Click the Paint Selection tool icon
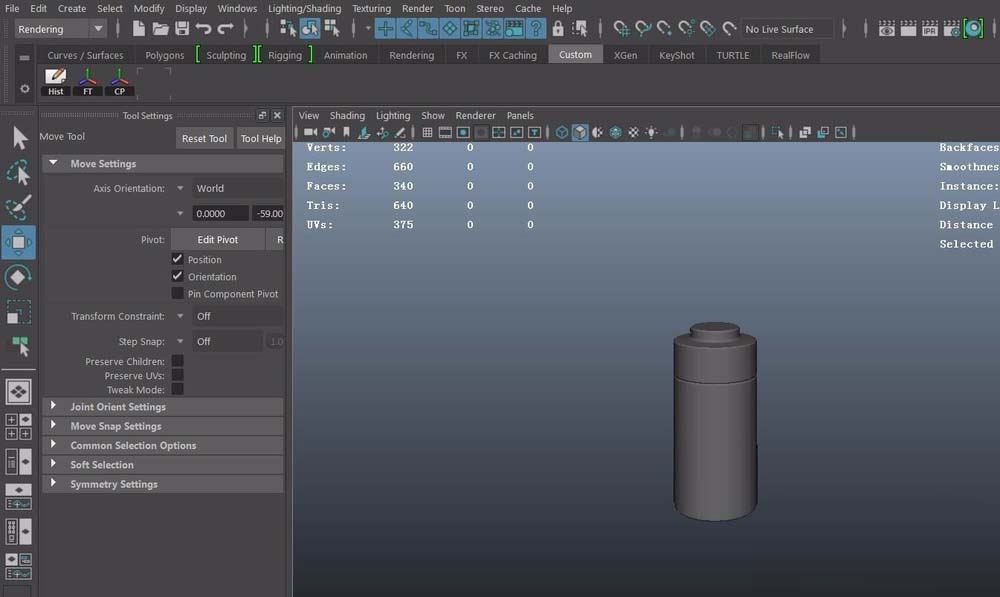This screenshot has width=1000, height=597. [x=18, y=207]
